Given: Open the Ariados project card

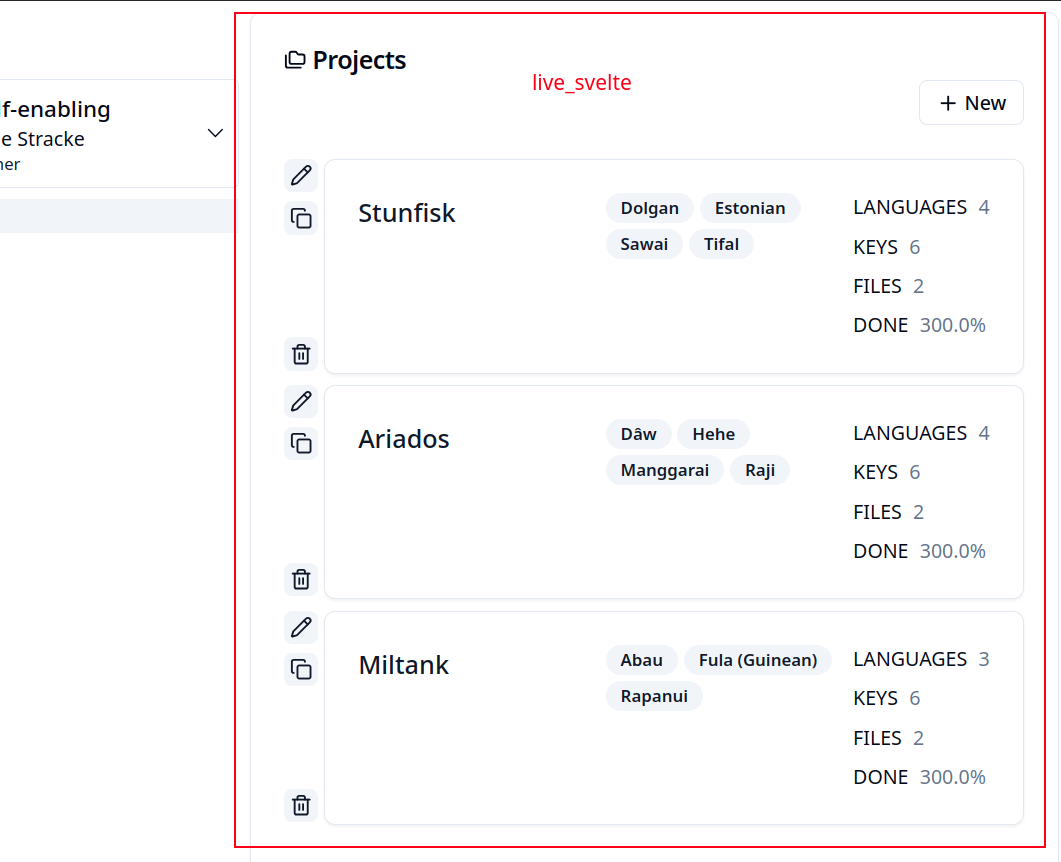Looking at the screenshot, I should [x=674, y=492].
